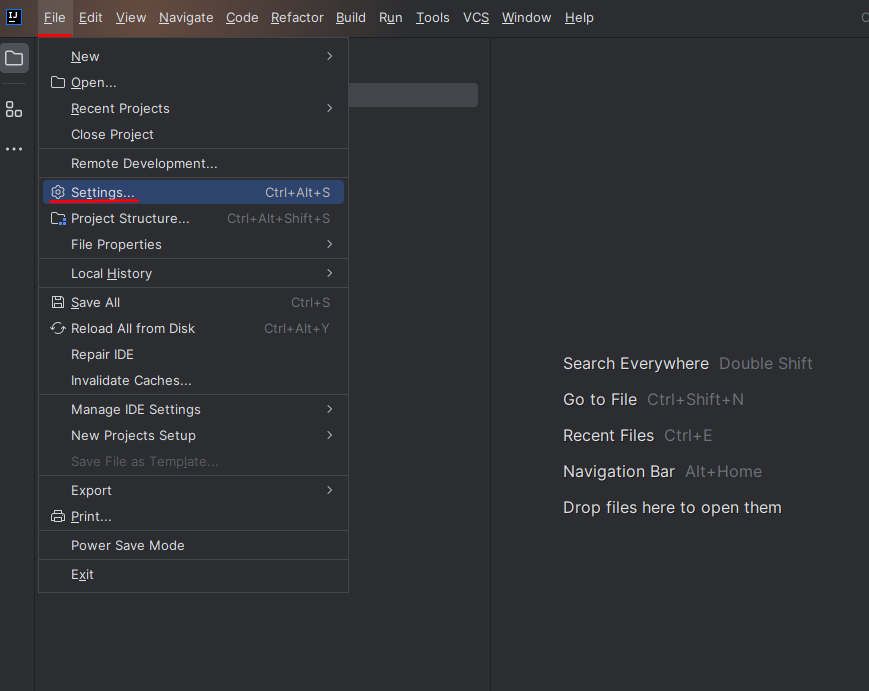This screenshot has height=691, width=869.
Task: Click the Navigation Bar hint text
Action: (618, 472)
